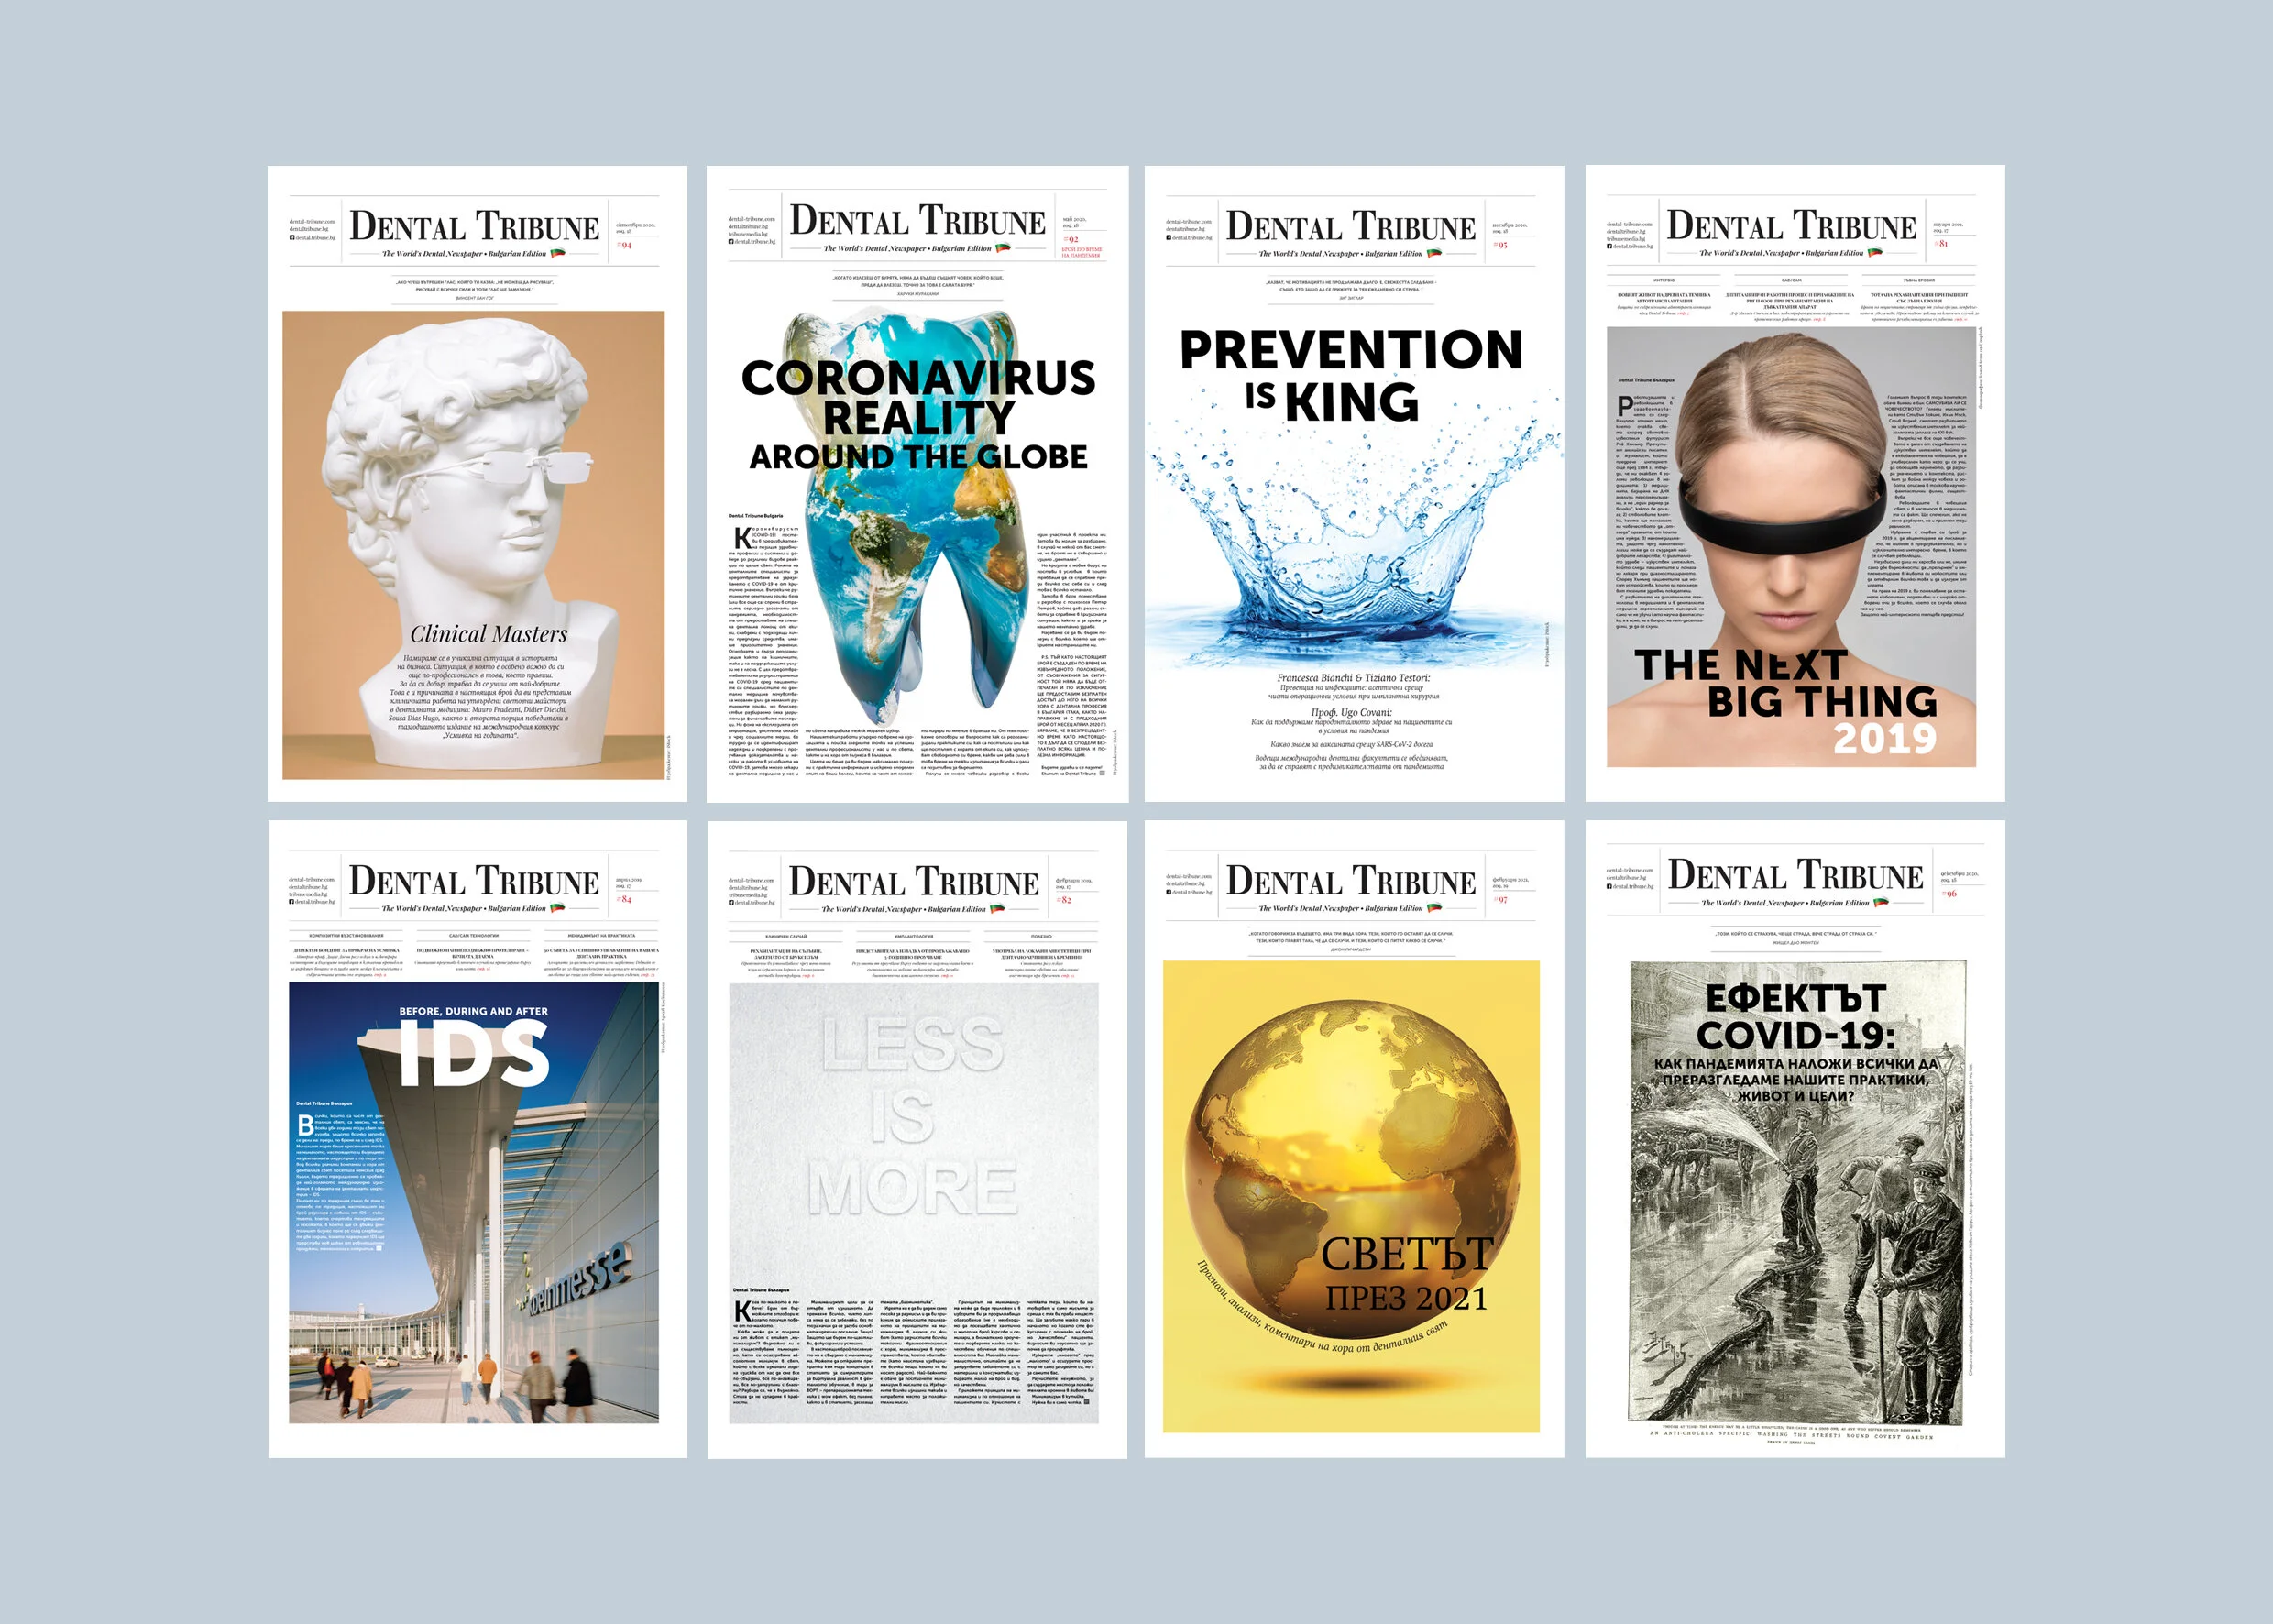Click the 'KING' headline word

point(1351,402)
